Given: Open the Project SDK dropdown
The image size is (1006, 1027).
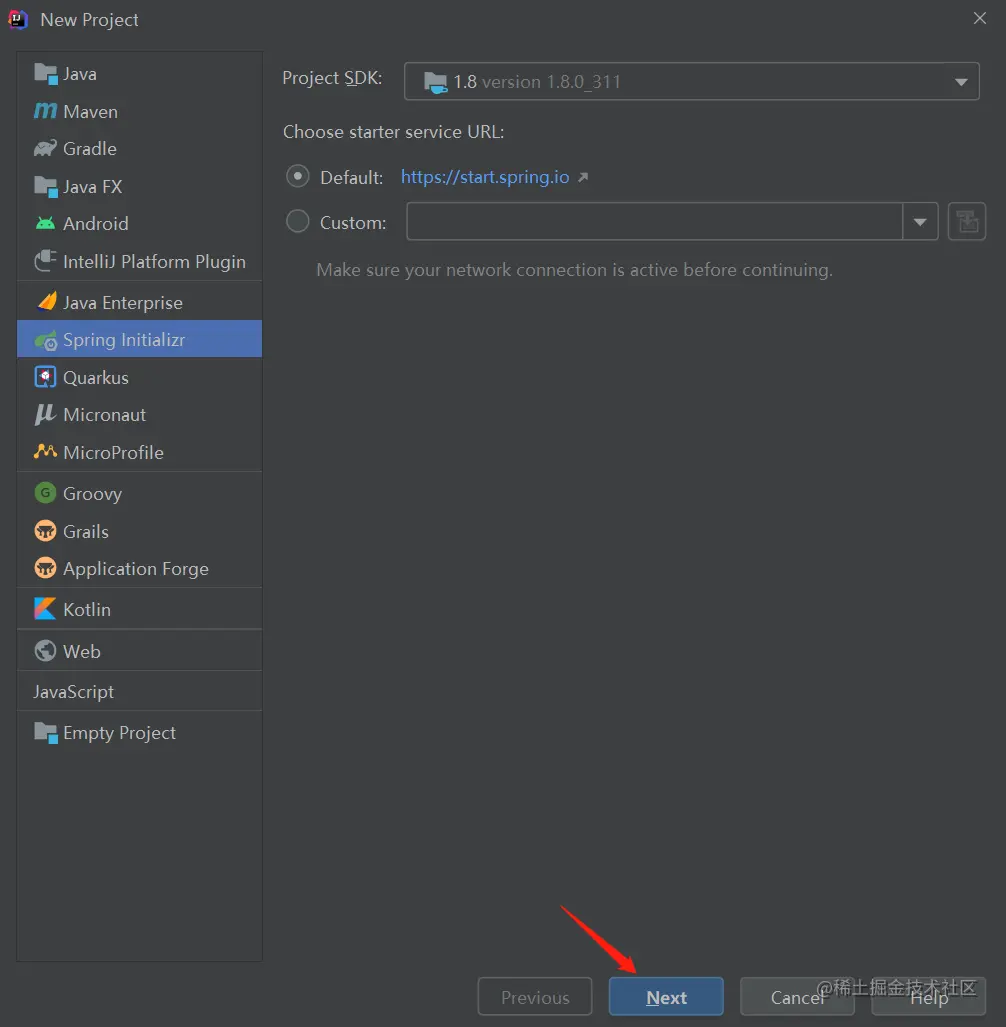Looking at the screenshot, I should coord(692,81).
